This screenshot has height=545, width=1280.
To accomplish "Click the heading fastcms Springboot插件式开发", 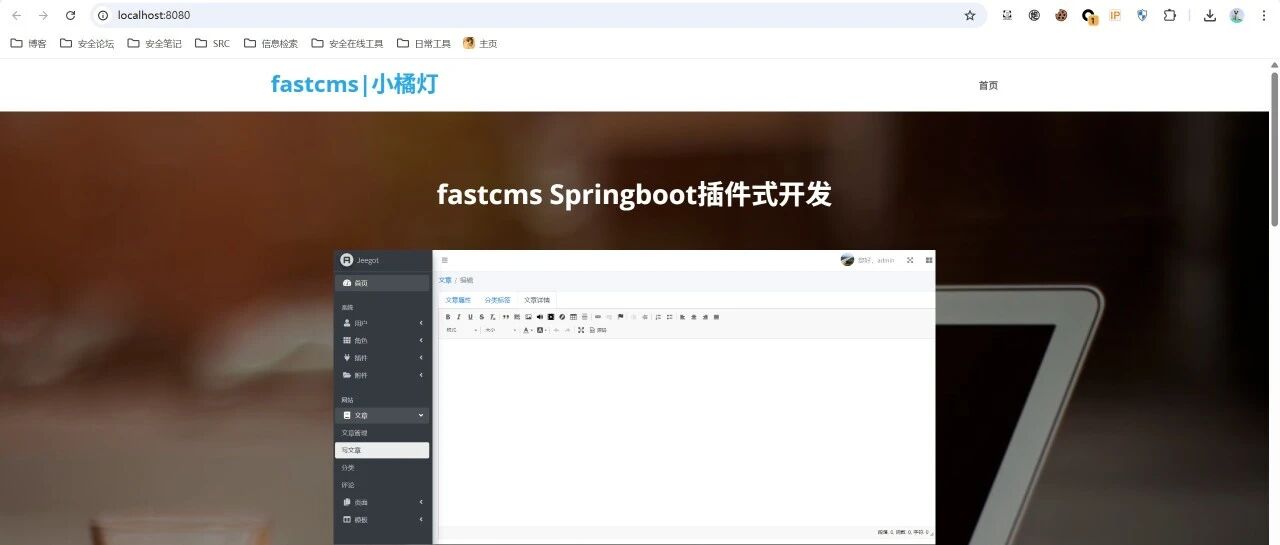I will tap(634, 194).
